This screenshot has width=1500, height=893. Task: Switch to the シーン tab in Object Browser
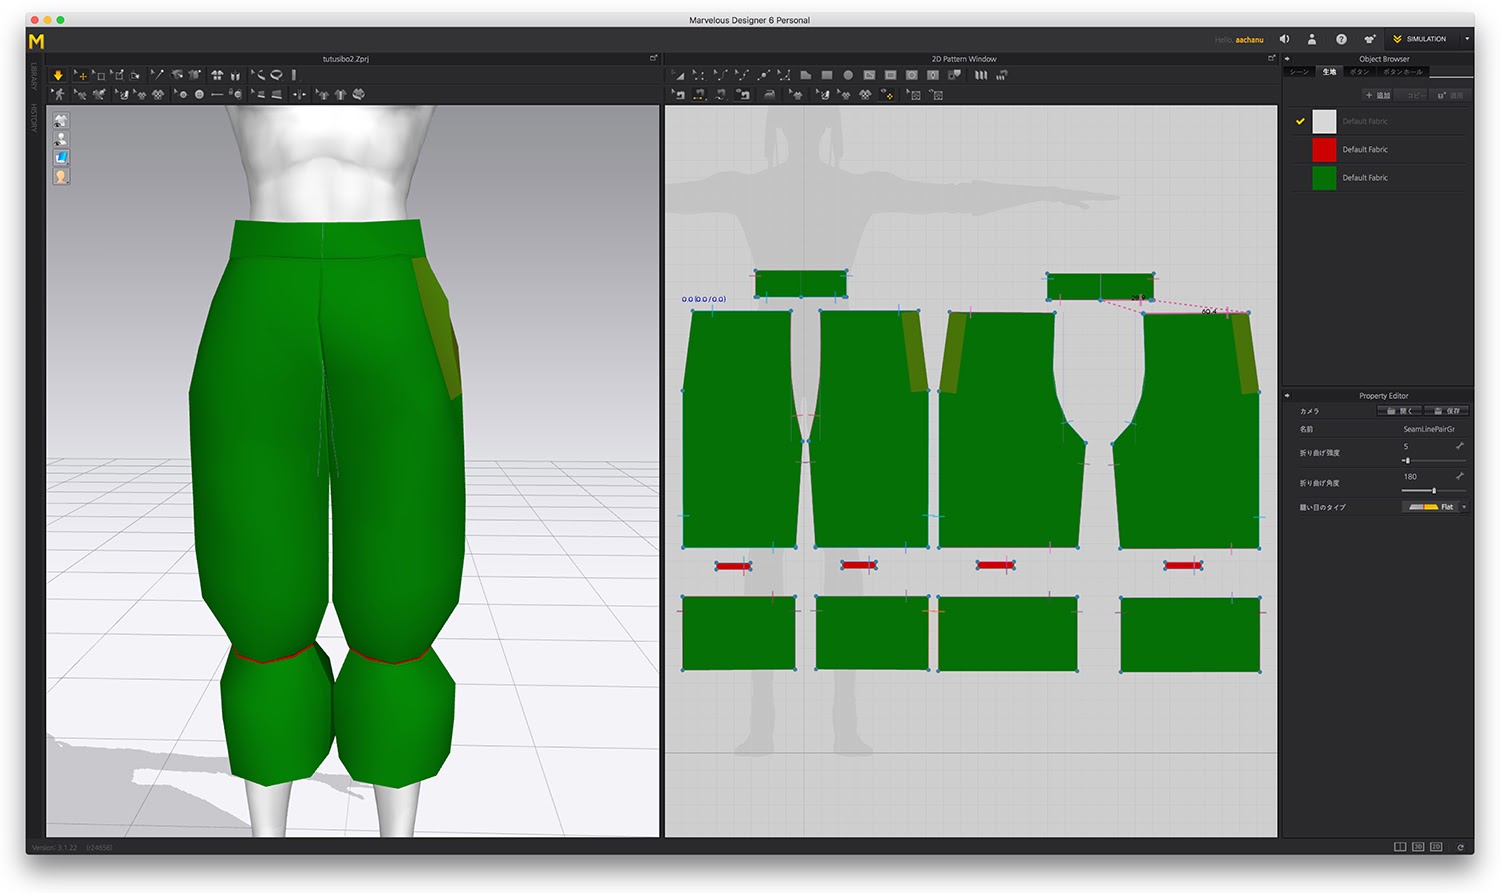1299,72
